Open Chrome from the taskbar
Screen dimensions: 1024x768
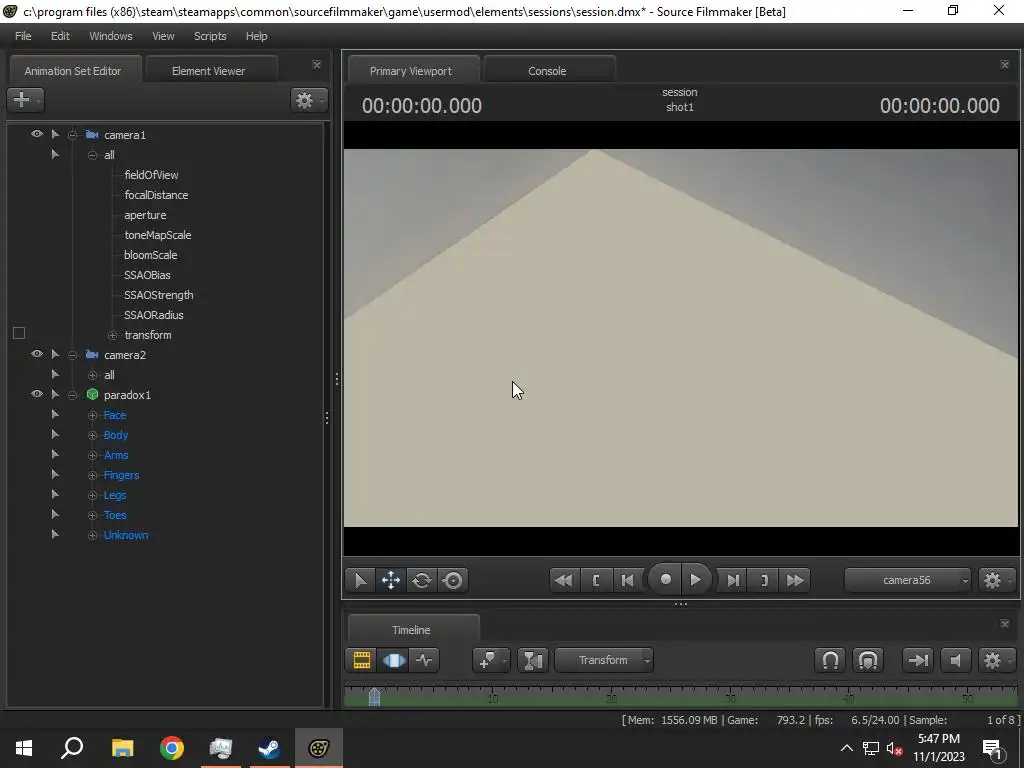172,748
